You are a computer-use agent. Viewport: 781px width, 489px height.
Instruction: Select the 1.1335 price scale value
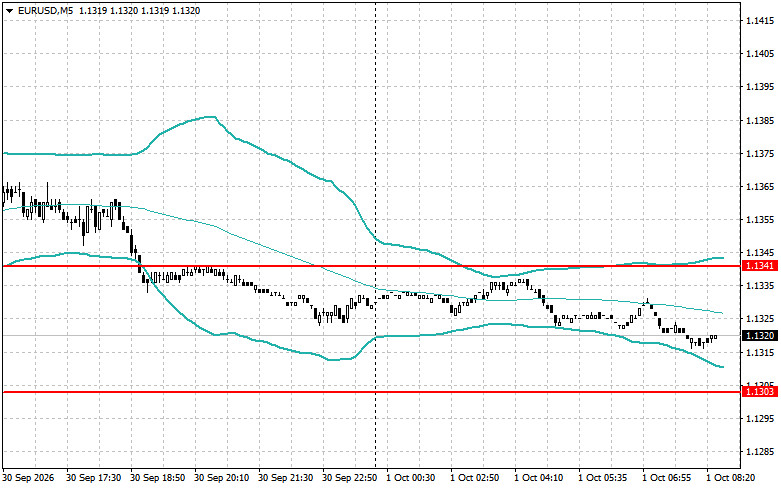click(x=760, y=286)
